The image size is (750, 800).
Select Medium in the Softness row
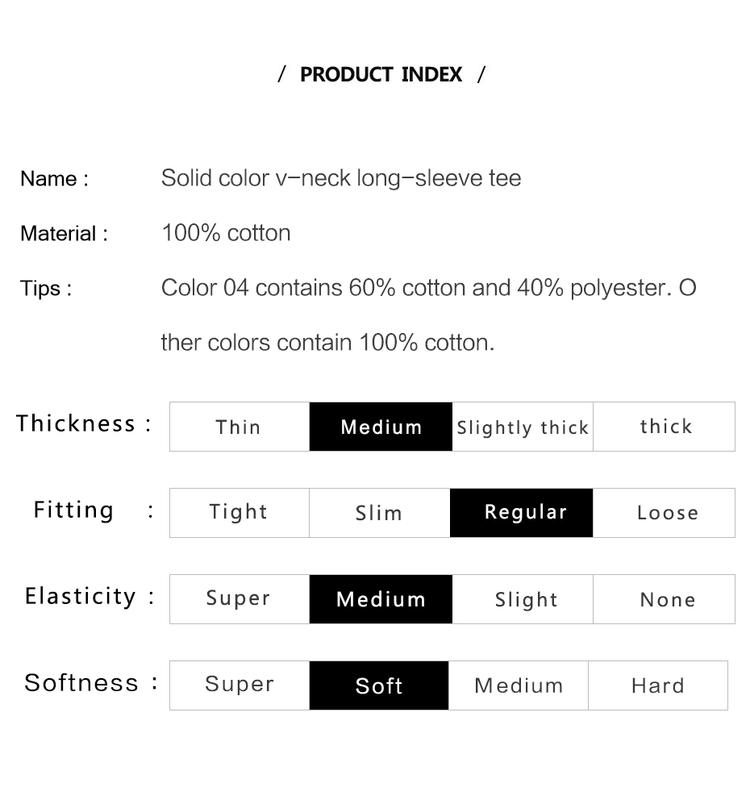(518, 685)
